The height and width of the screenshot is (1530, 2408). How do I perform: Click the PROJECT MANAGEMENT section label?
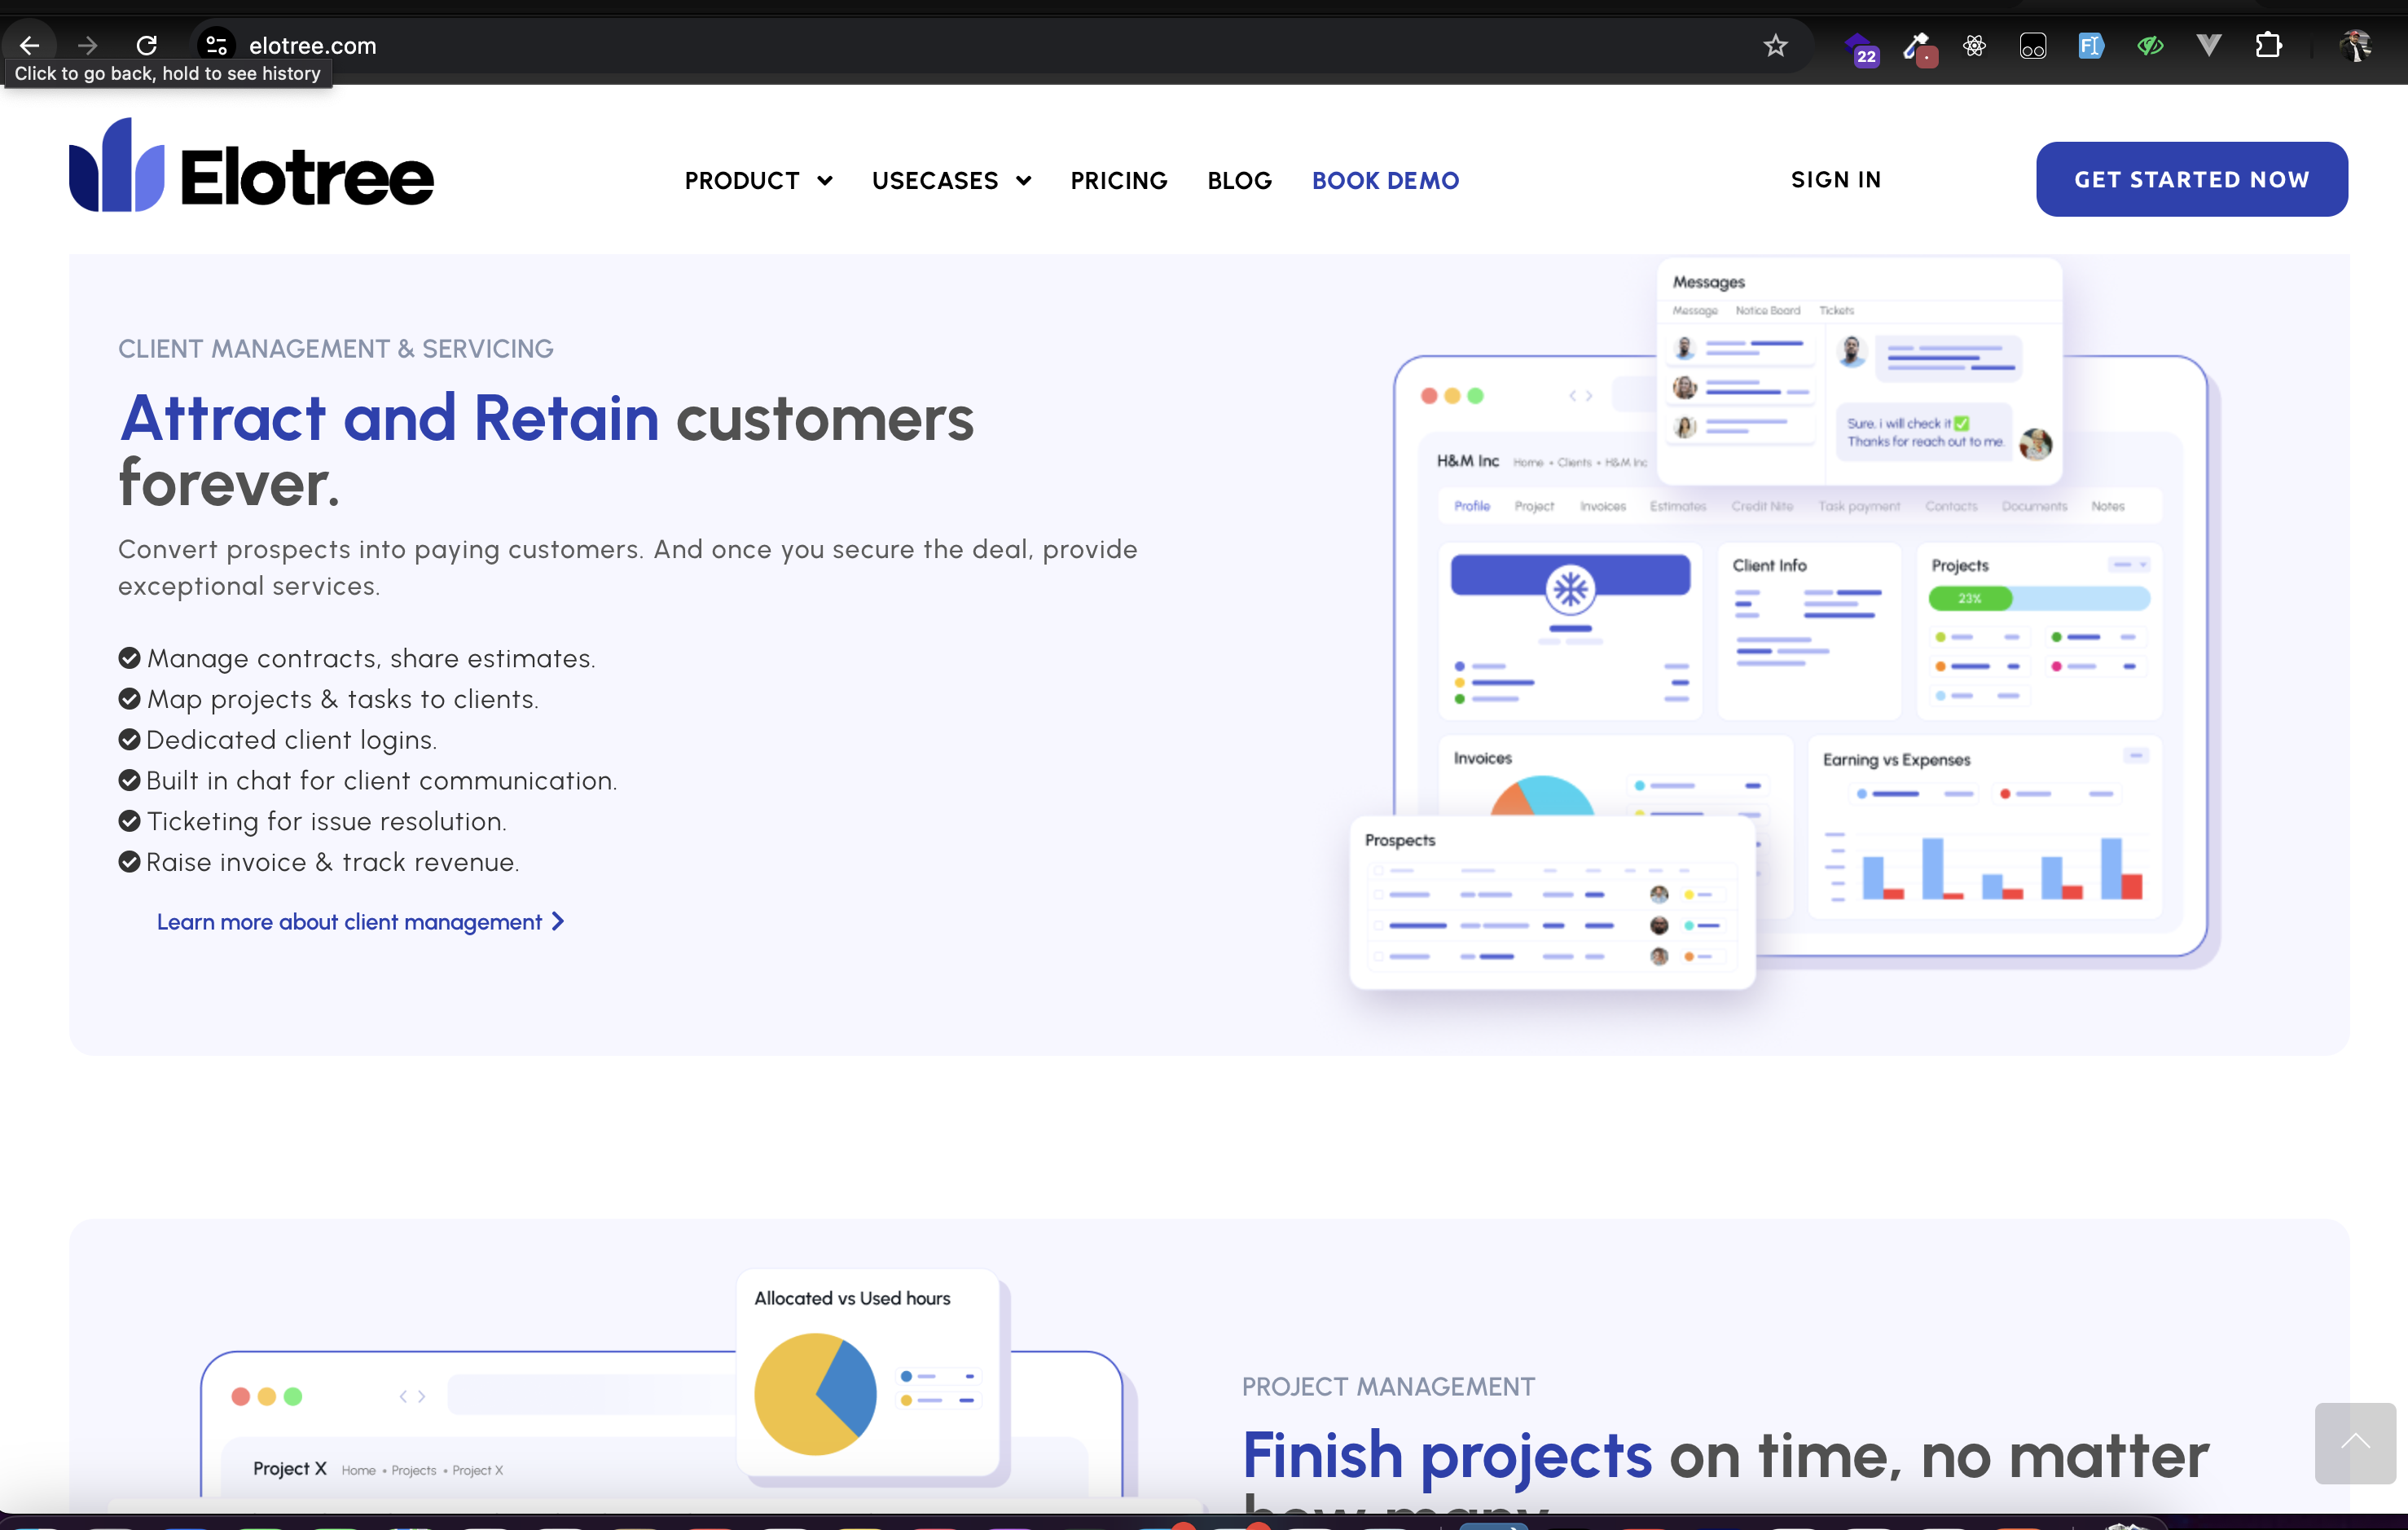[x=1388, y=1386]
